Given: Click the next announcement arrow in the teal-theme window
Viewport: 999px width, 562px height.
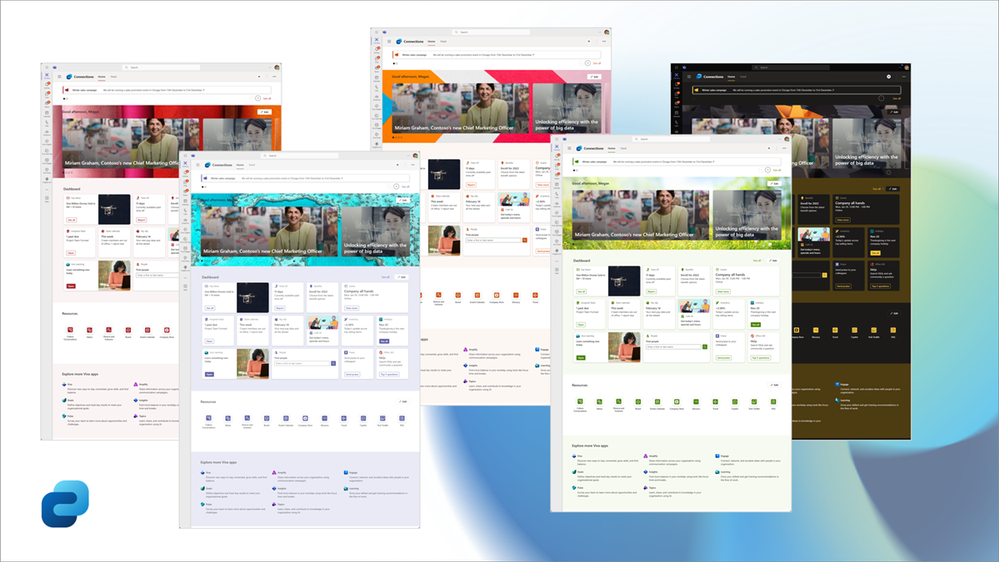Looking at the screenshot, I should point(396,187).
